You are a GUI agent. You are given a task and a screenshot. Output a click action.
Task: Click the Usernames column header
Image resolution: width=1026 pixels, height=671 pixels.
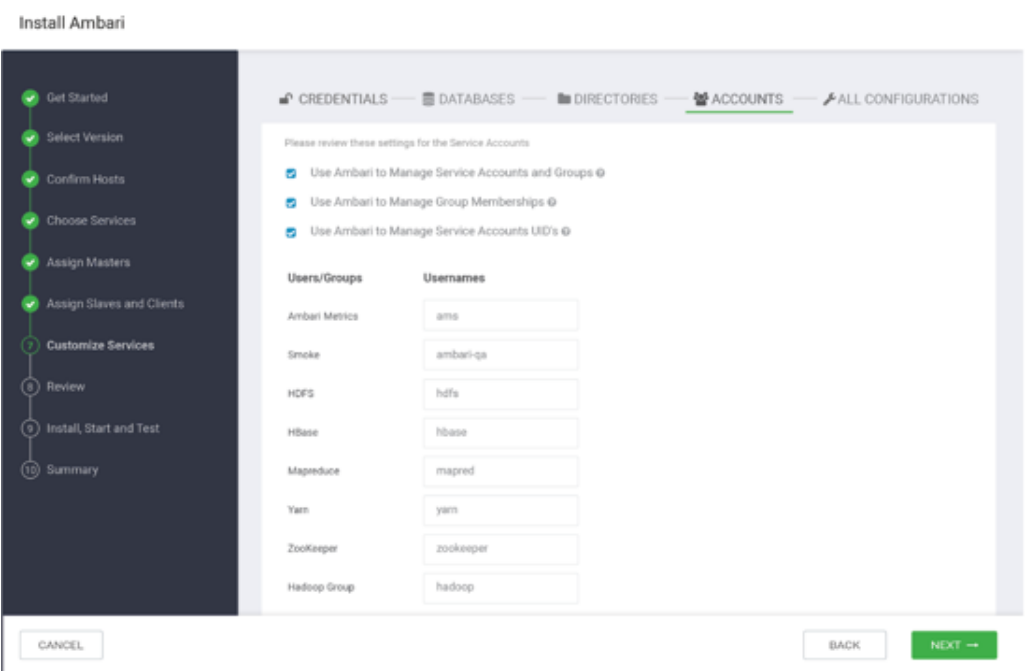tap(454, 278)
